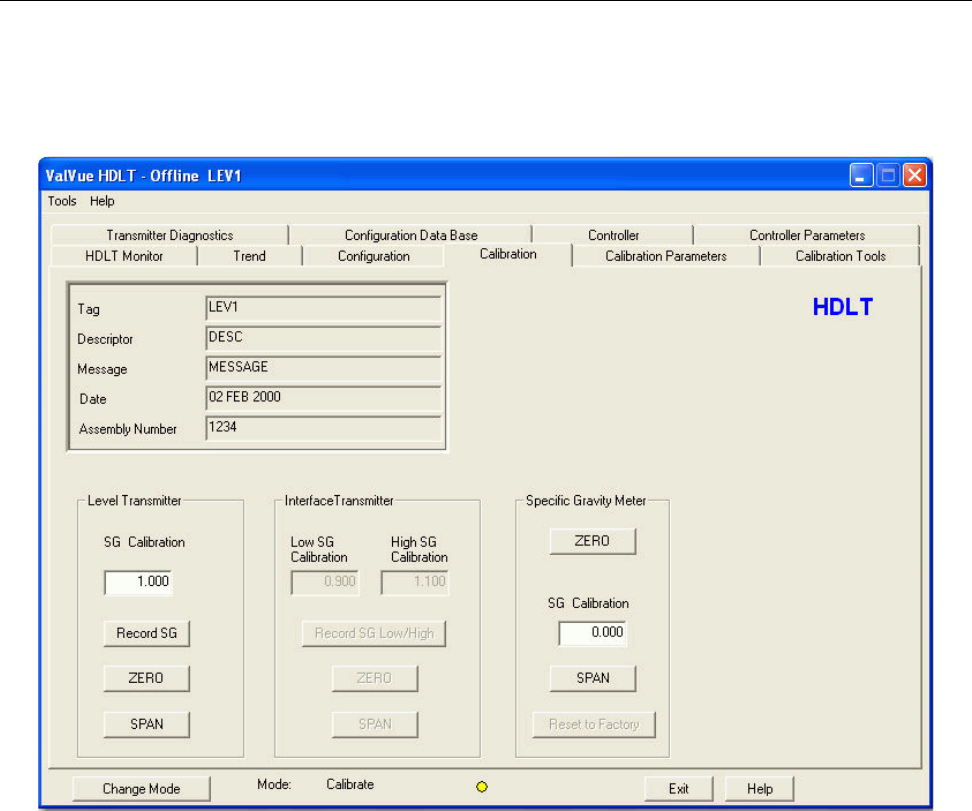Click the Date field showing 02 FEB 2000
Image resolution: width=972 pixels, height=811 pixels.
(323, 398)
